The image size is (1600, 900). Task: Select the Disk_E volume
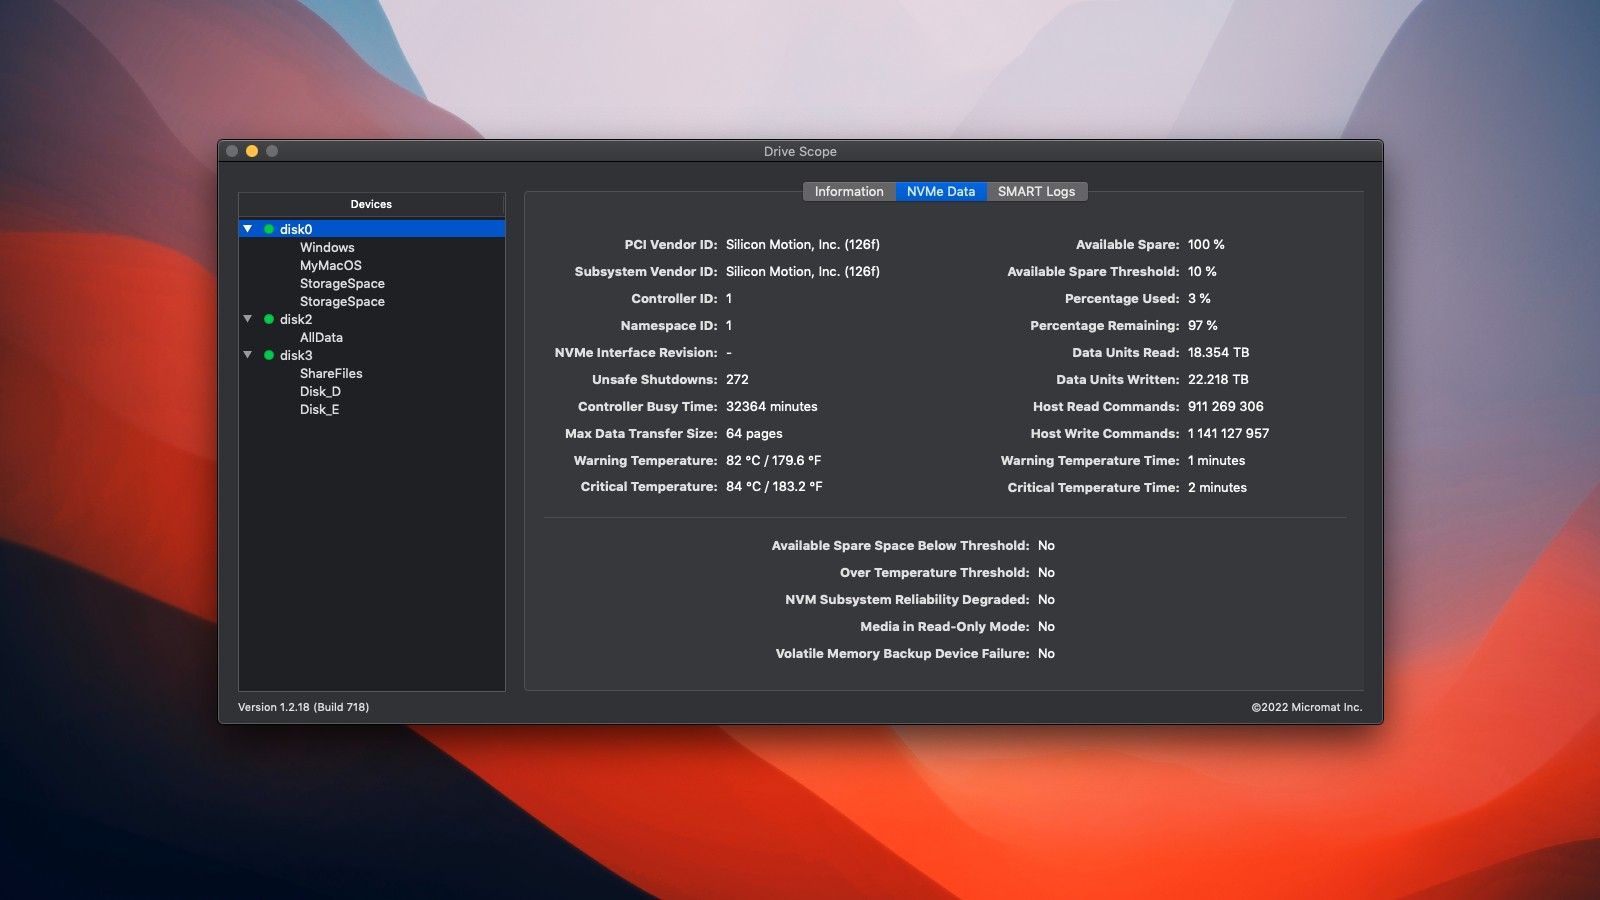coord(321,409)
